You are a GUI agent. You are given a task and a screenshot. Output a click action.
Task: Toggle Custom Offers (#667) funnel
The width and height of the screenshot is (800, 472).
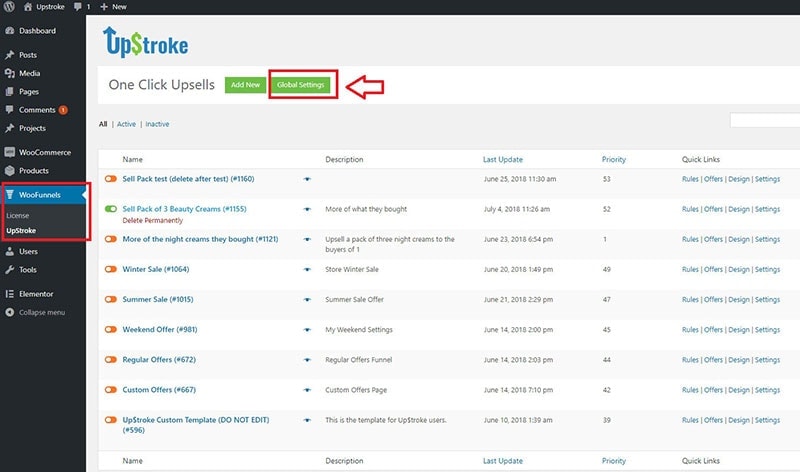[x=111, y=389]
